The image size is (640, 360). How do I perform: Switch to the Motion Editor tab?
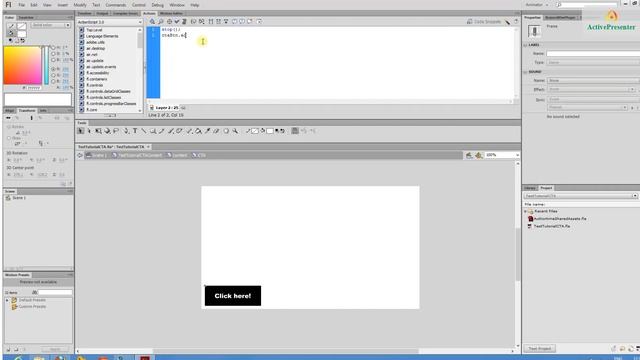click(x=171, y=13)
